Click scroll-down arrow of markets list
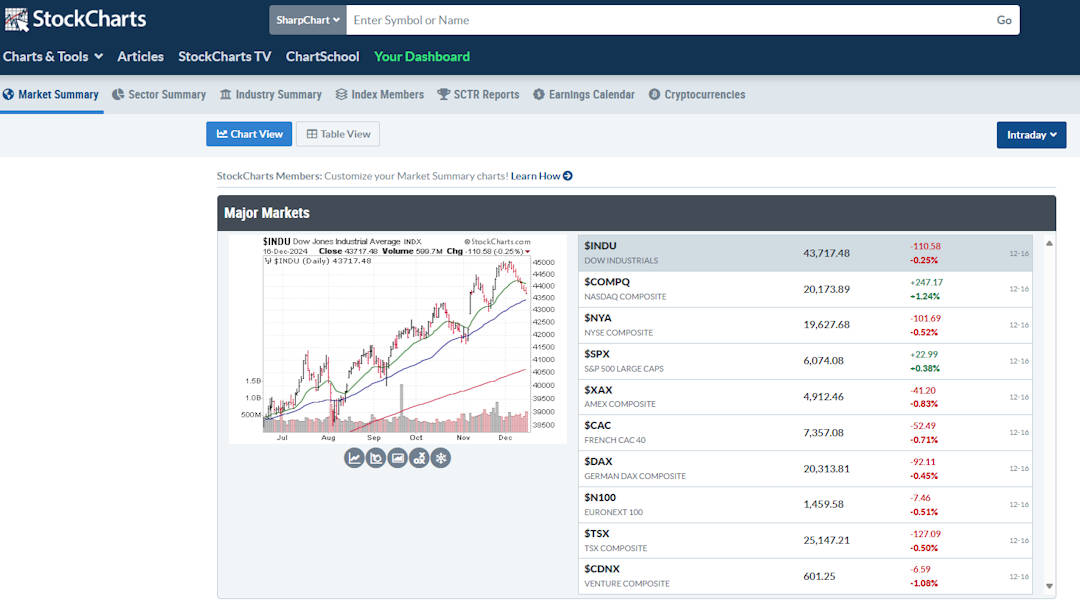Viewport: 1080px width, 602px height. click(1049, 586)
